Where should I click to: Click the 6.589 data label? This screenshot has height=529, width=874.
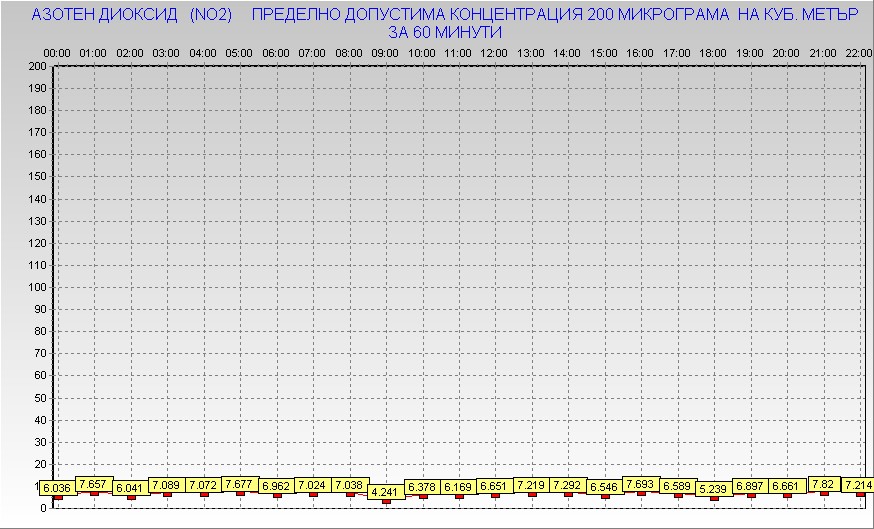[677, 486]
